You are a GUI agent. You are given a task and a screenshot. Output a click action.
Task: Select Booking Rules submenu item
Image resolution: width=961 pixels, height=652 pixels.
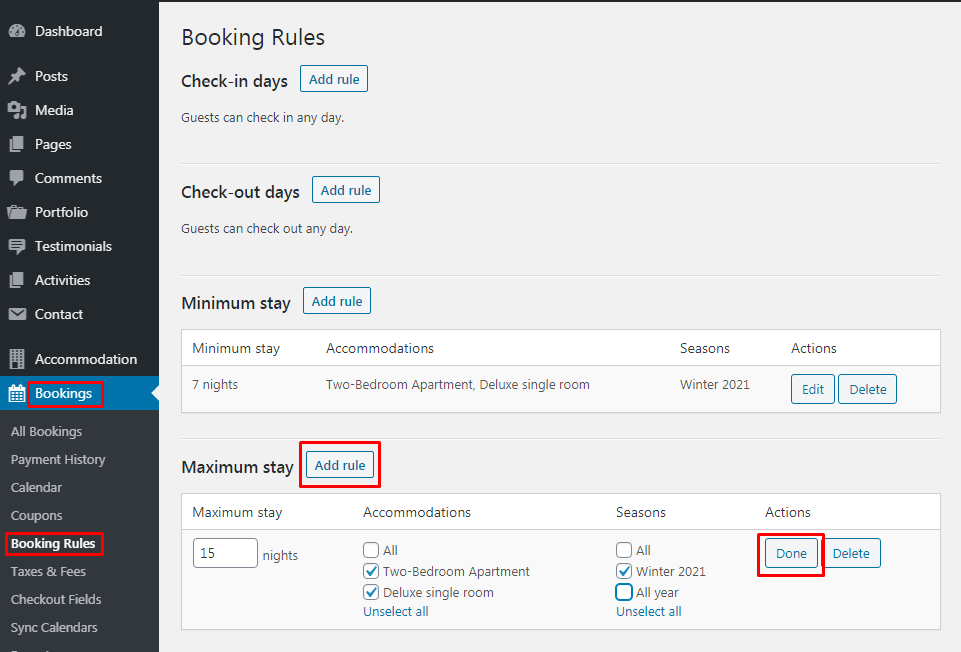coord(53,544)
